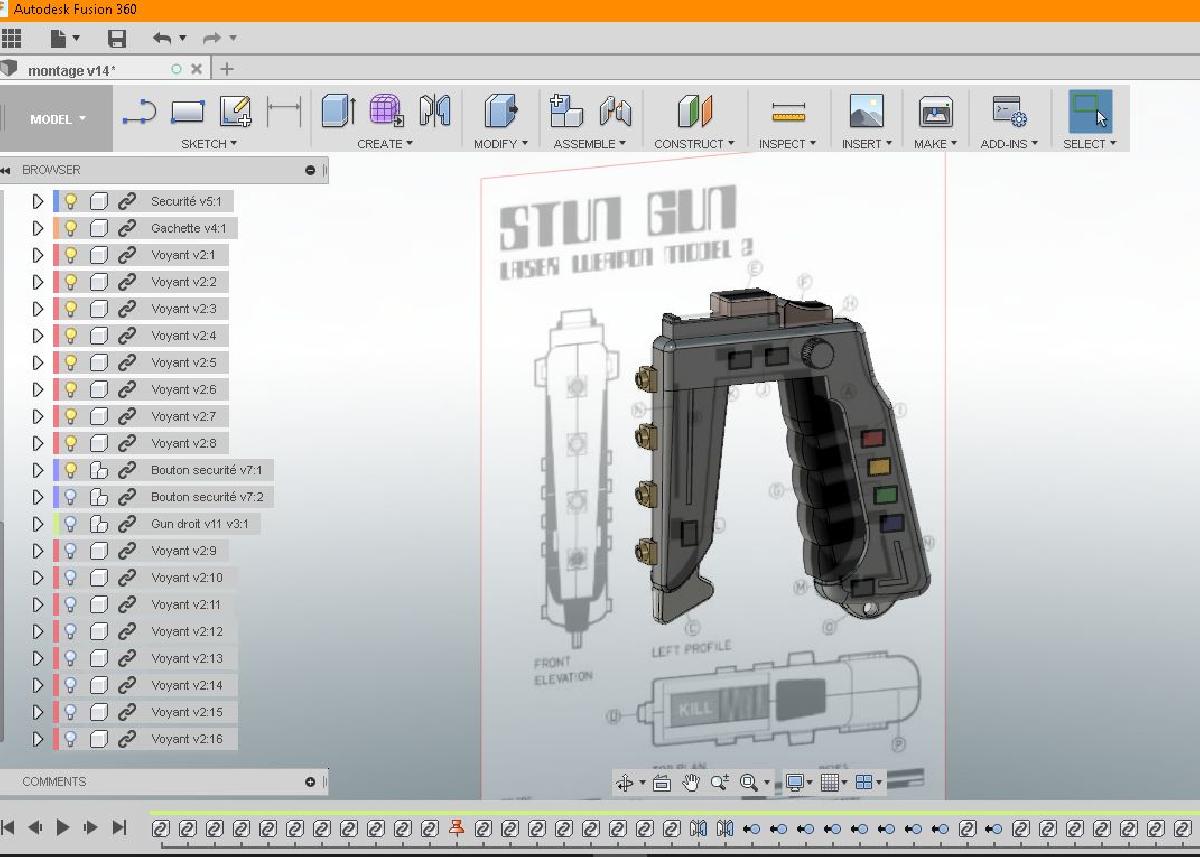Select the Press Pull modify tool

point(500,111)
